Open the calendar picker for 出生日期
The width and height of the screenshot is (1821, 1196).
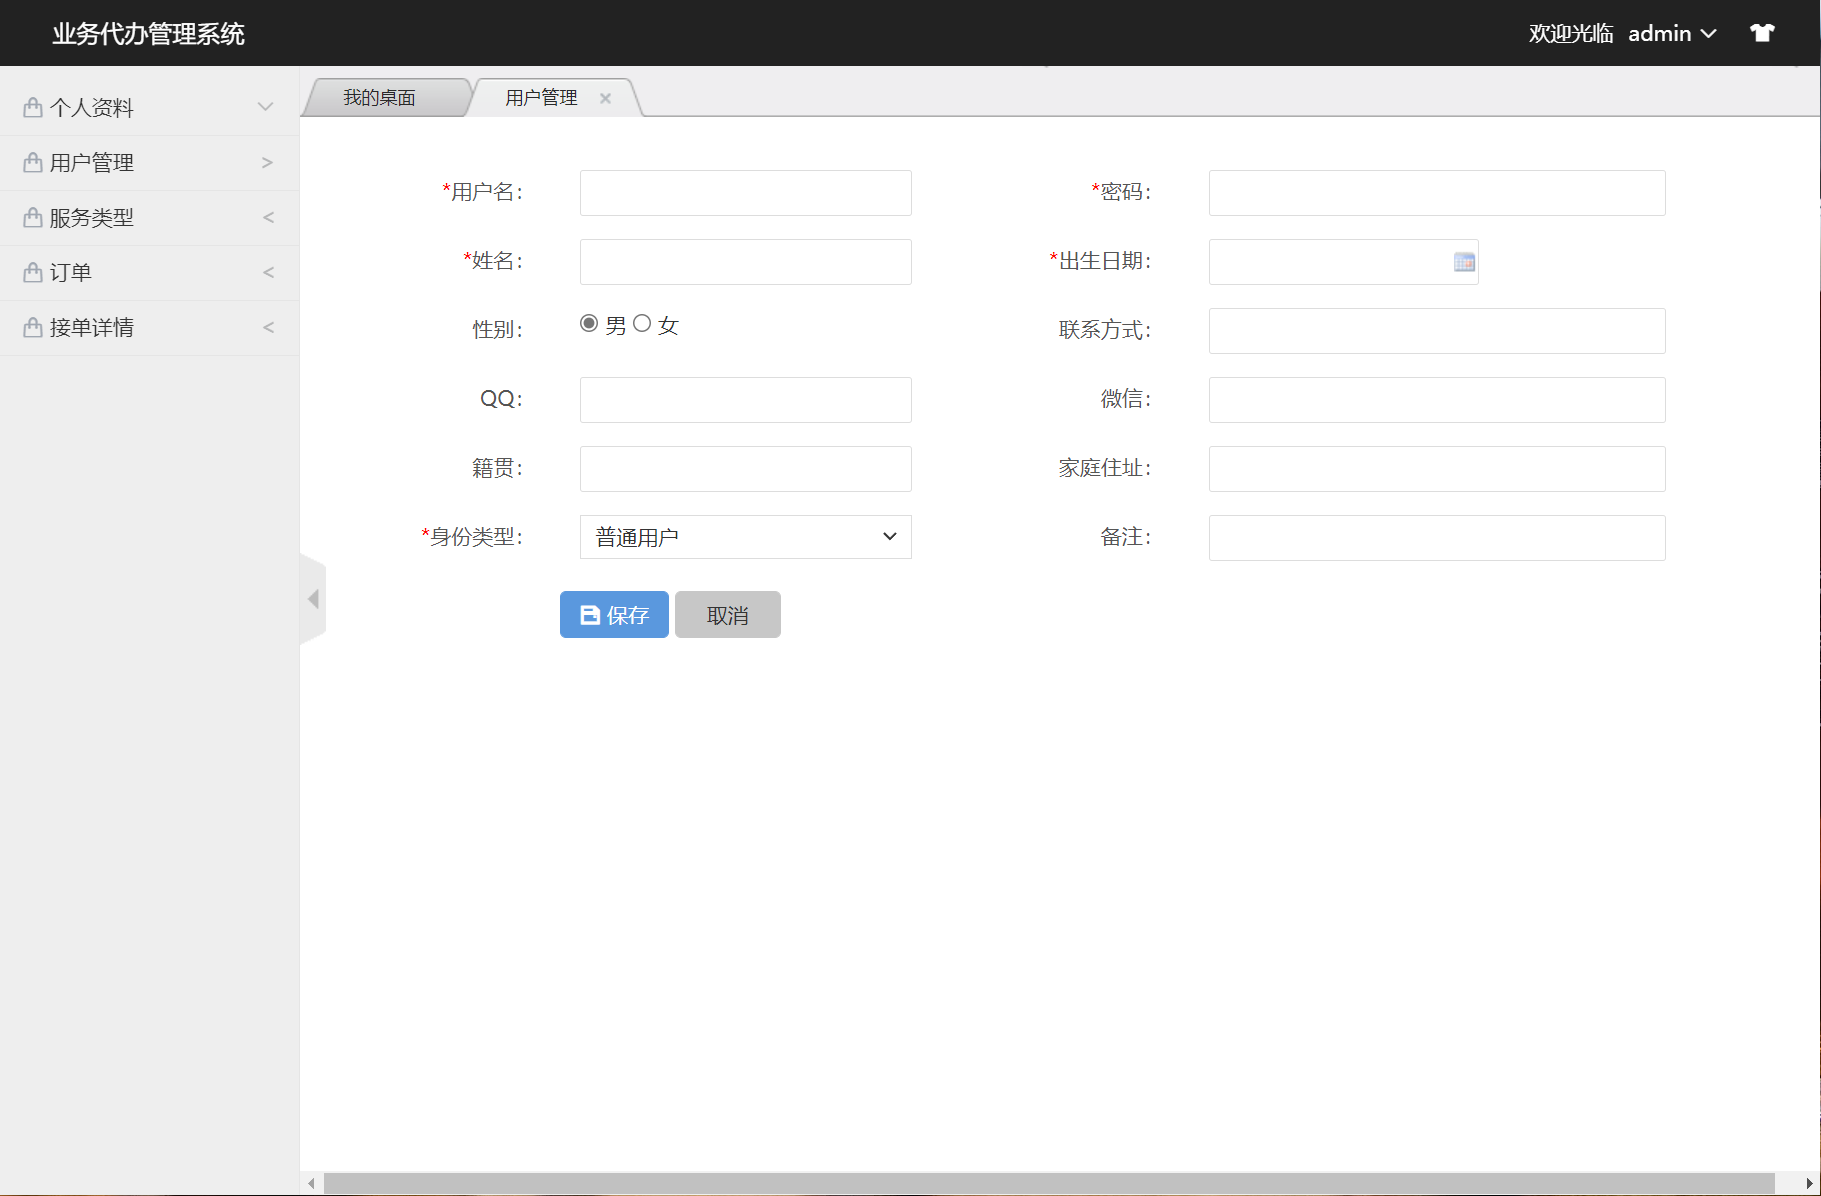click(x=1464, y=261)
